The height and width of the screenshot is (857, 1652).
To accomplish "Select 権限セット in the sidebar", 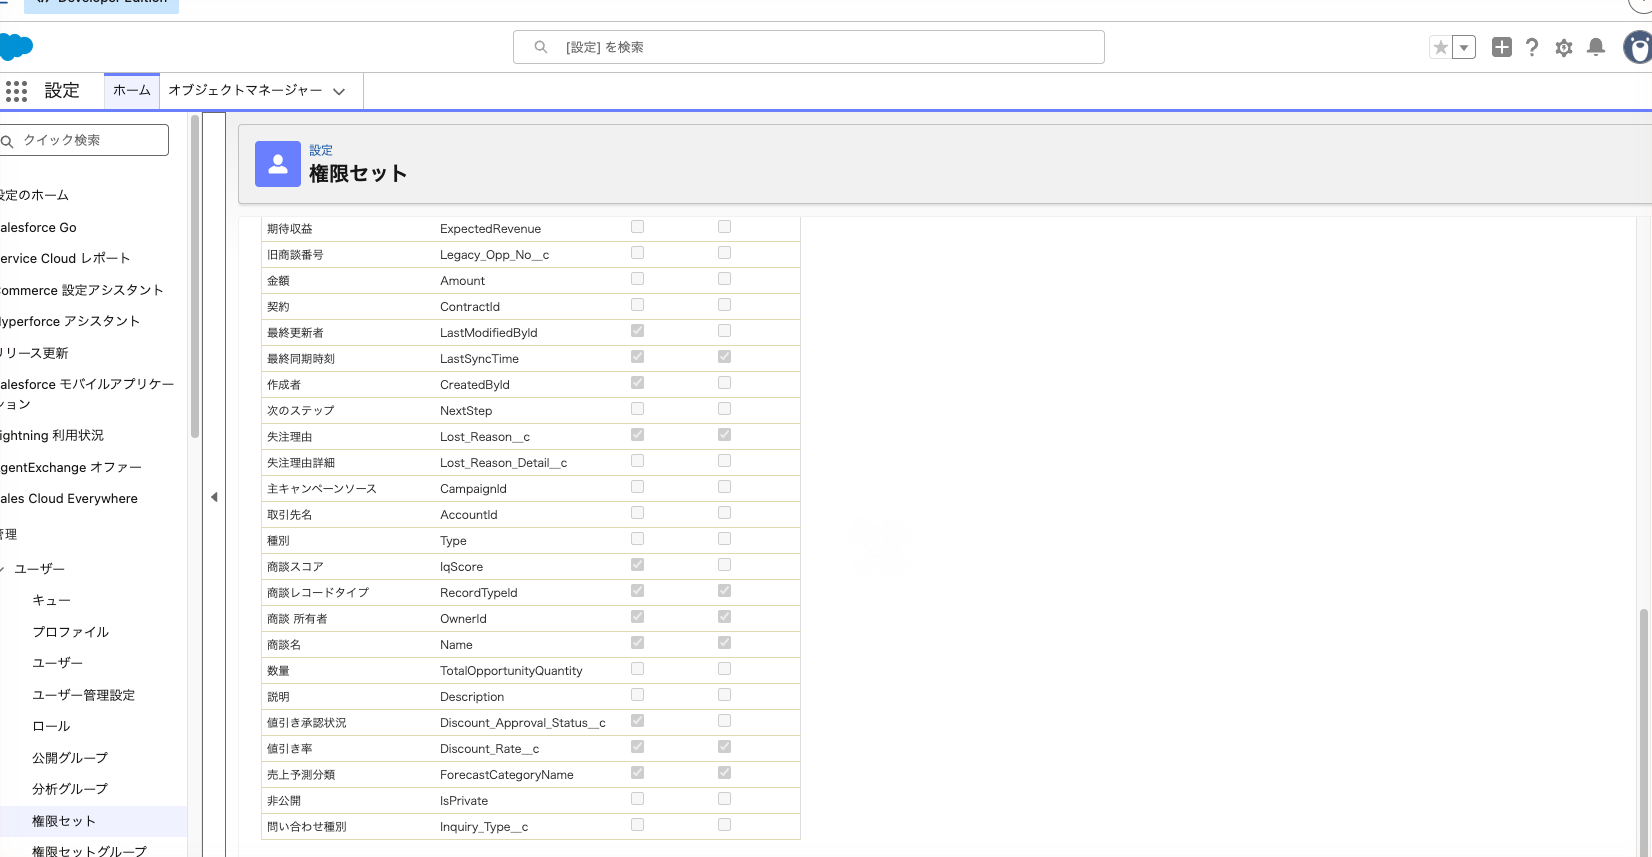I will (64, 821).
